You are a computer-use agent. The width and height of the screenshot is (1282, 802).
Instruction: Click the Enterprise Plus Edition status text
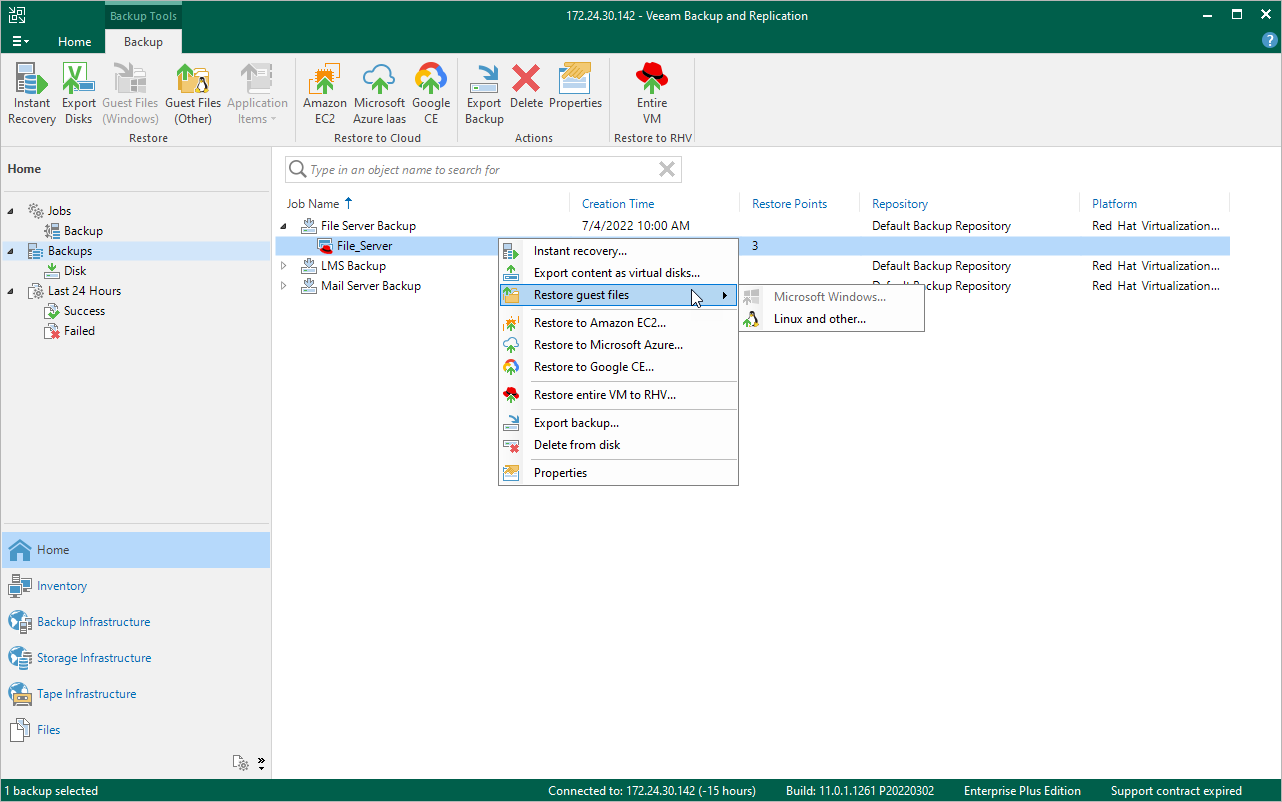click(x=1022, y=791)
